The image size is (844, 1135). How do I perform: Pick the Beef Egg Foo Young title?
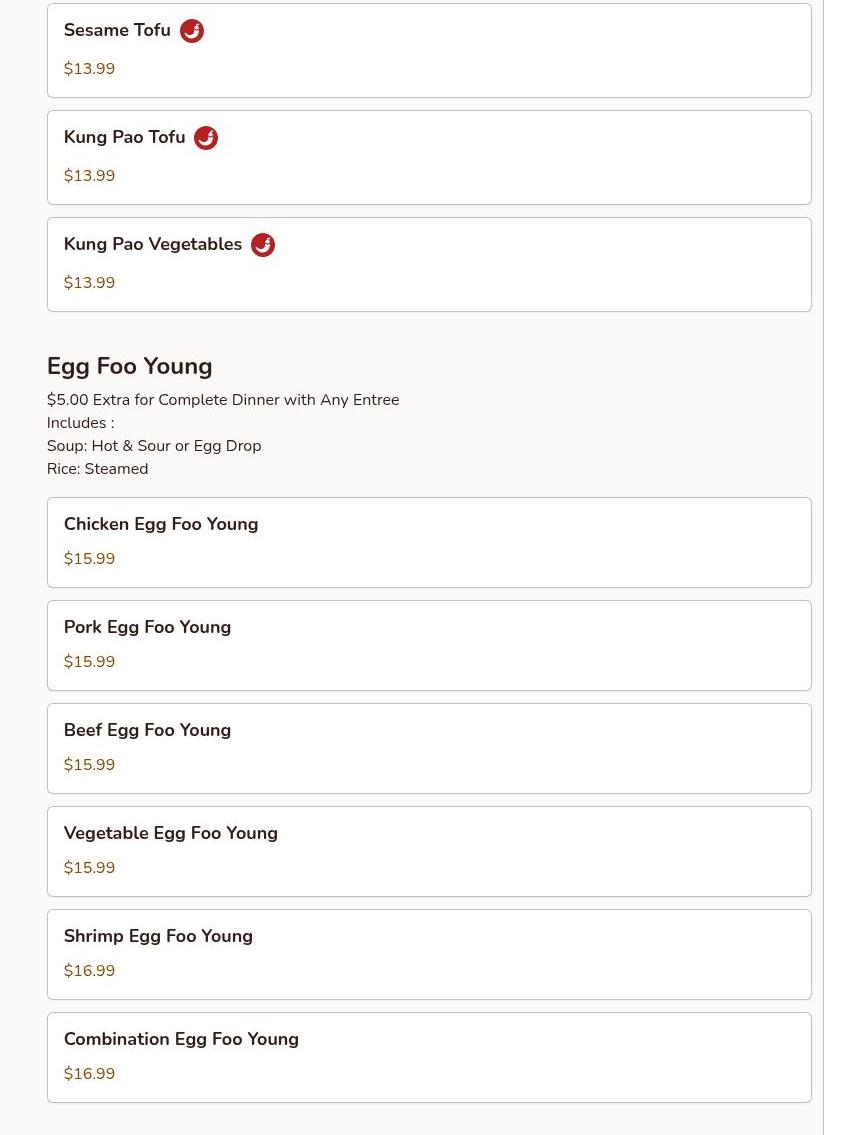[x=147, y=730]
